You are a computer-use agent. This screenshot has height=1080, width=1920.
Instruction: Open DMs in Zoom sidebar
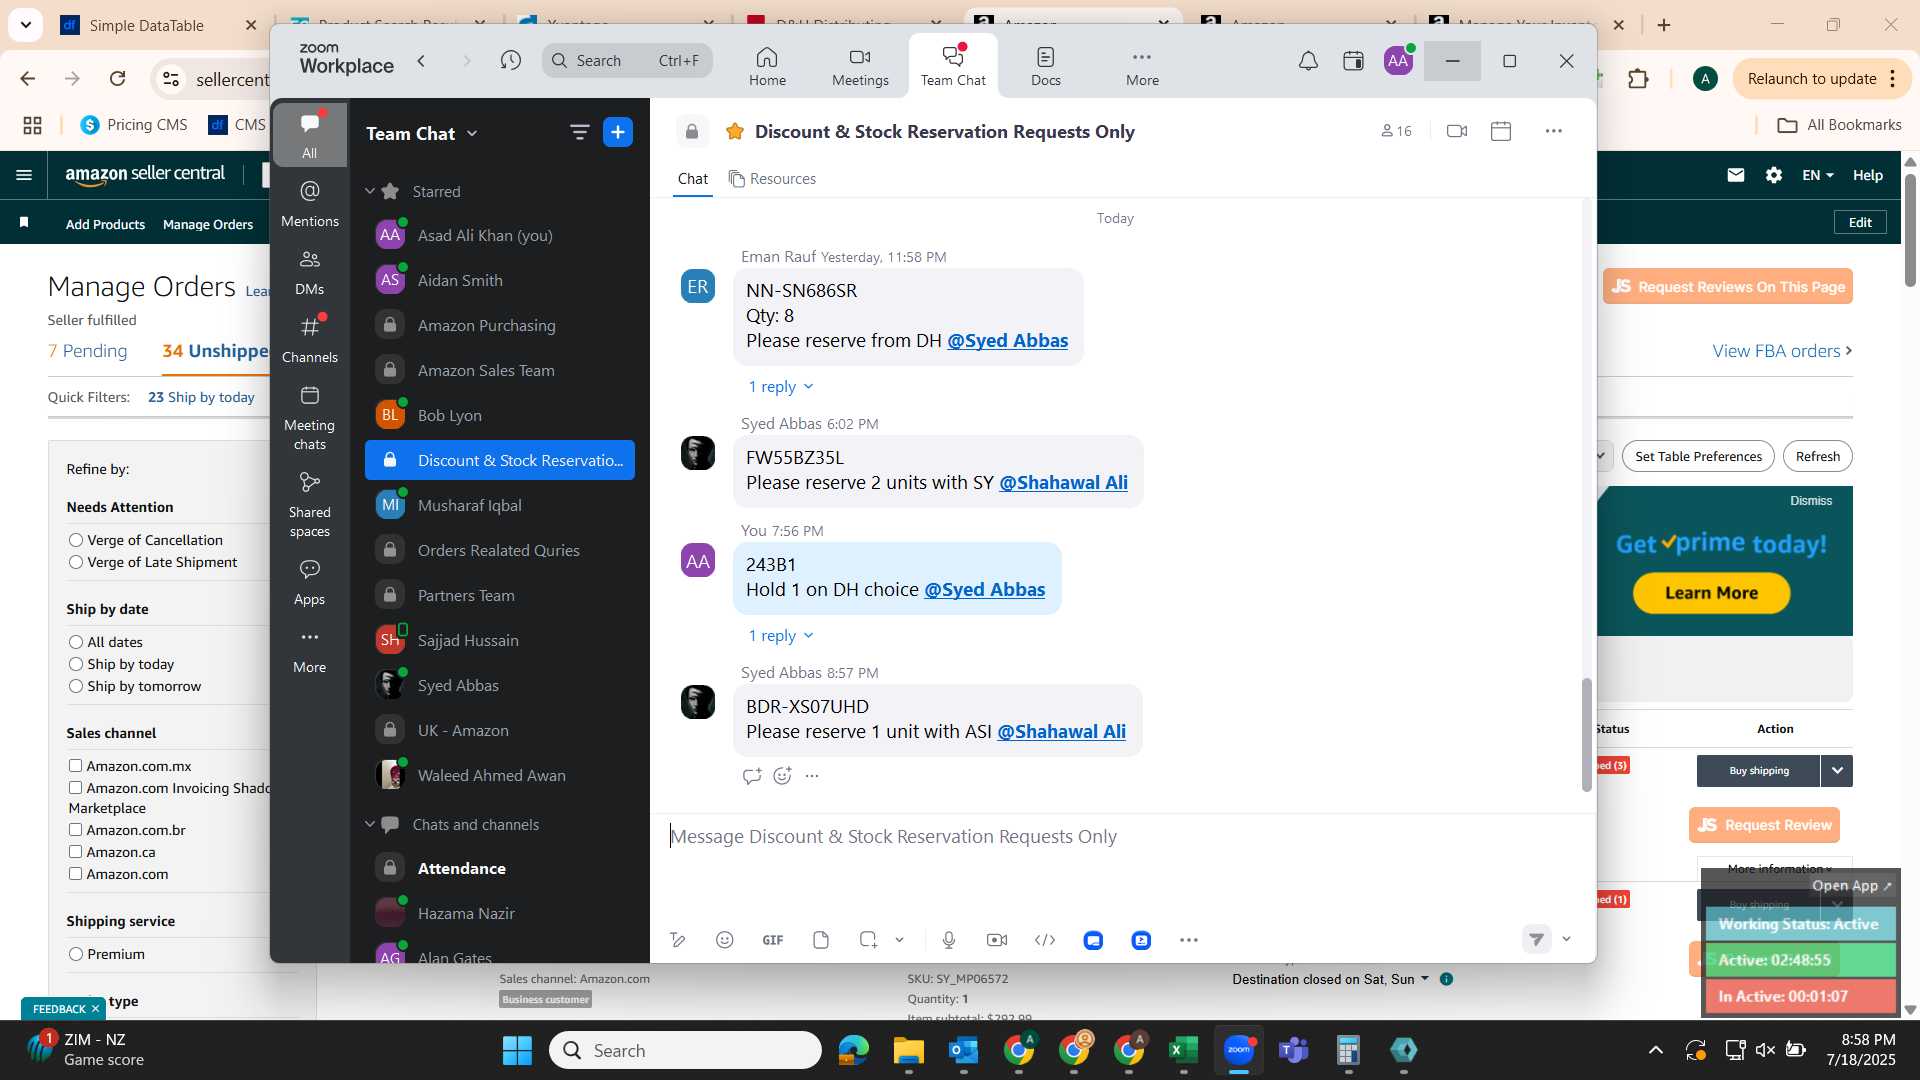click(x=310, y=272)
